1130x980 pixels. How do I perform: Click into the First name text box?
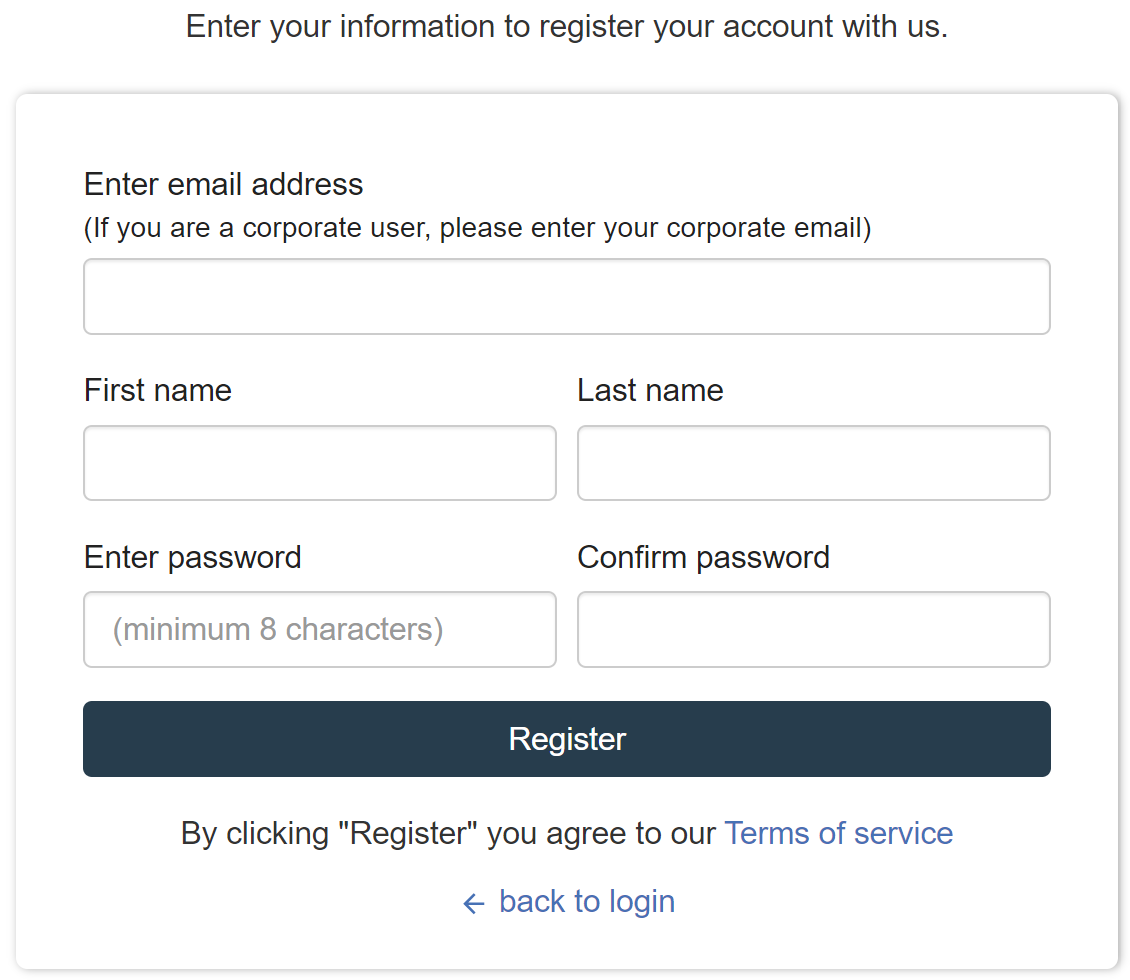pyautogui.click(x=320, y=463)
